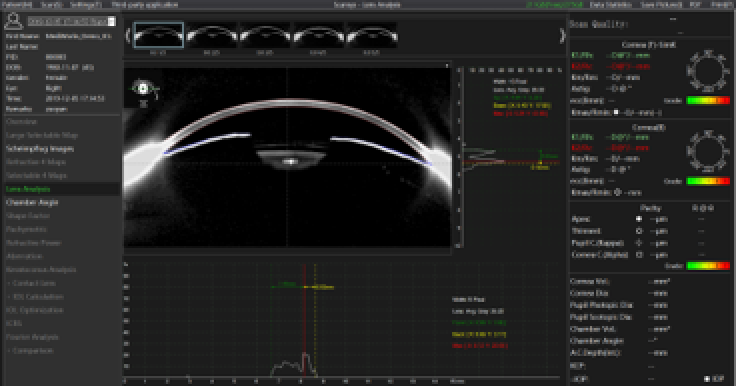Click the PDF export option
This screenshot has height=386, width=736.
(x=695, y=5)
